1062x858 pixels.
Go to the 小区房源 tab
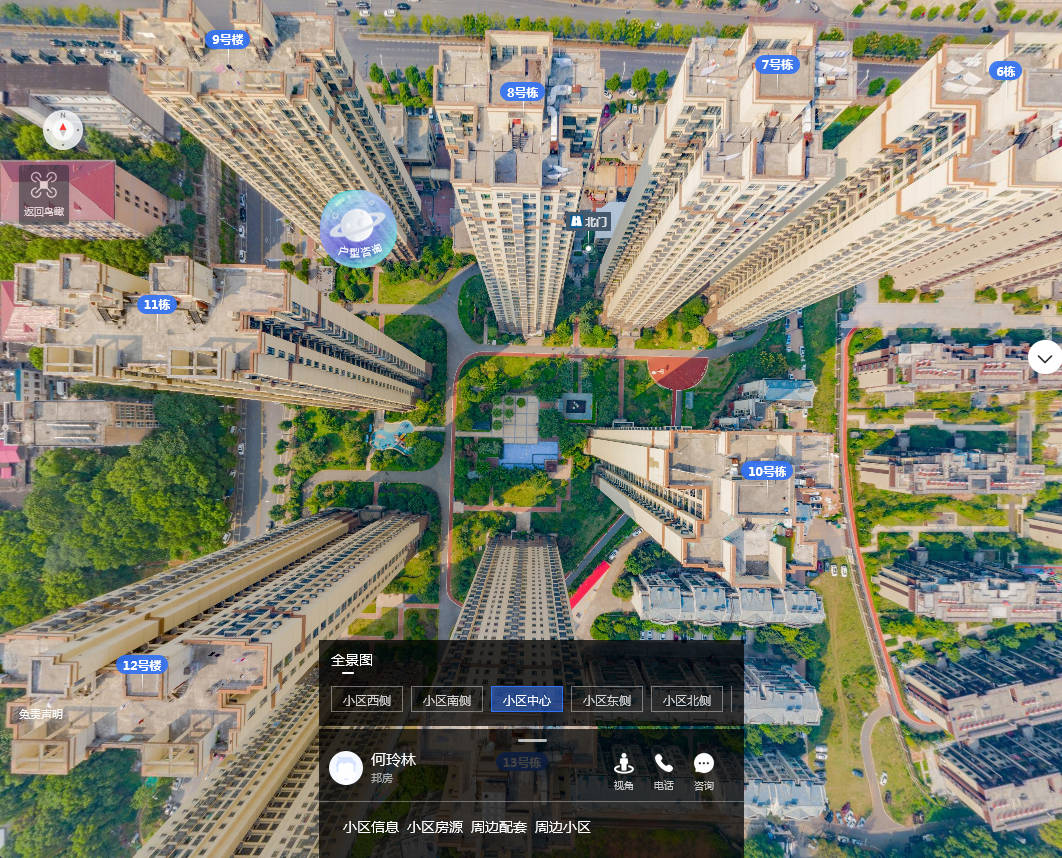[435, 827]
